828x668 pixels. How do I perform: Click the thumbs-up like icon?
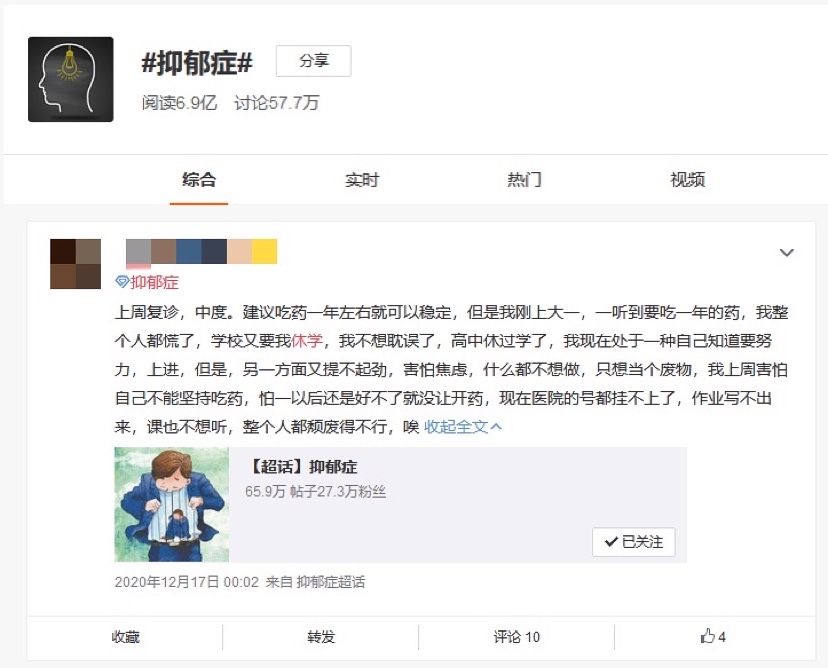pos(708,636)
